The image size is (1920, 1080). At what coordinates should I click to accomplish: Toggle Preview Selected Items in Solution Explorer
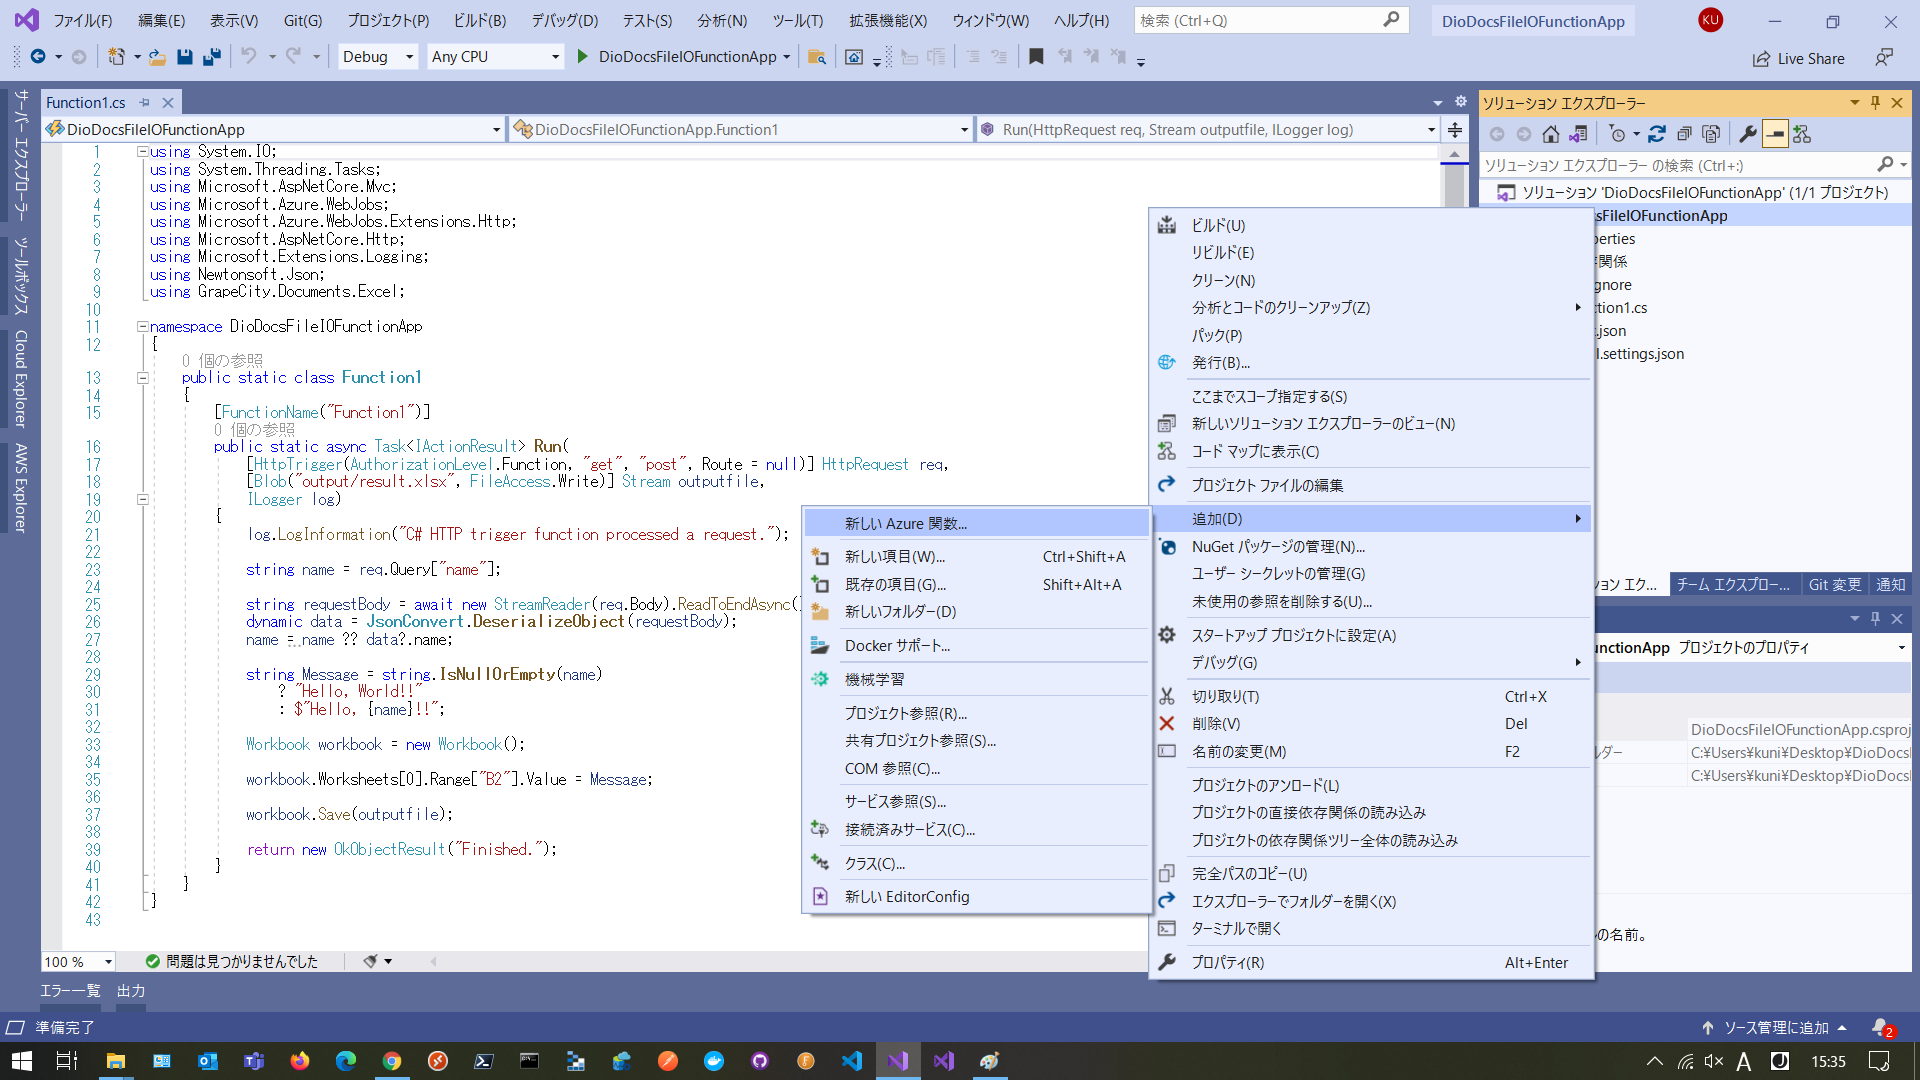coord(1775,134)
